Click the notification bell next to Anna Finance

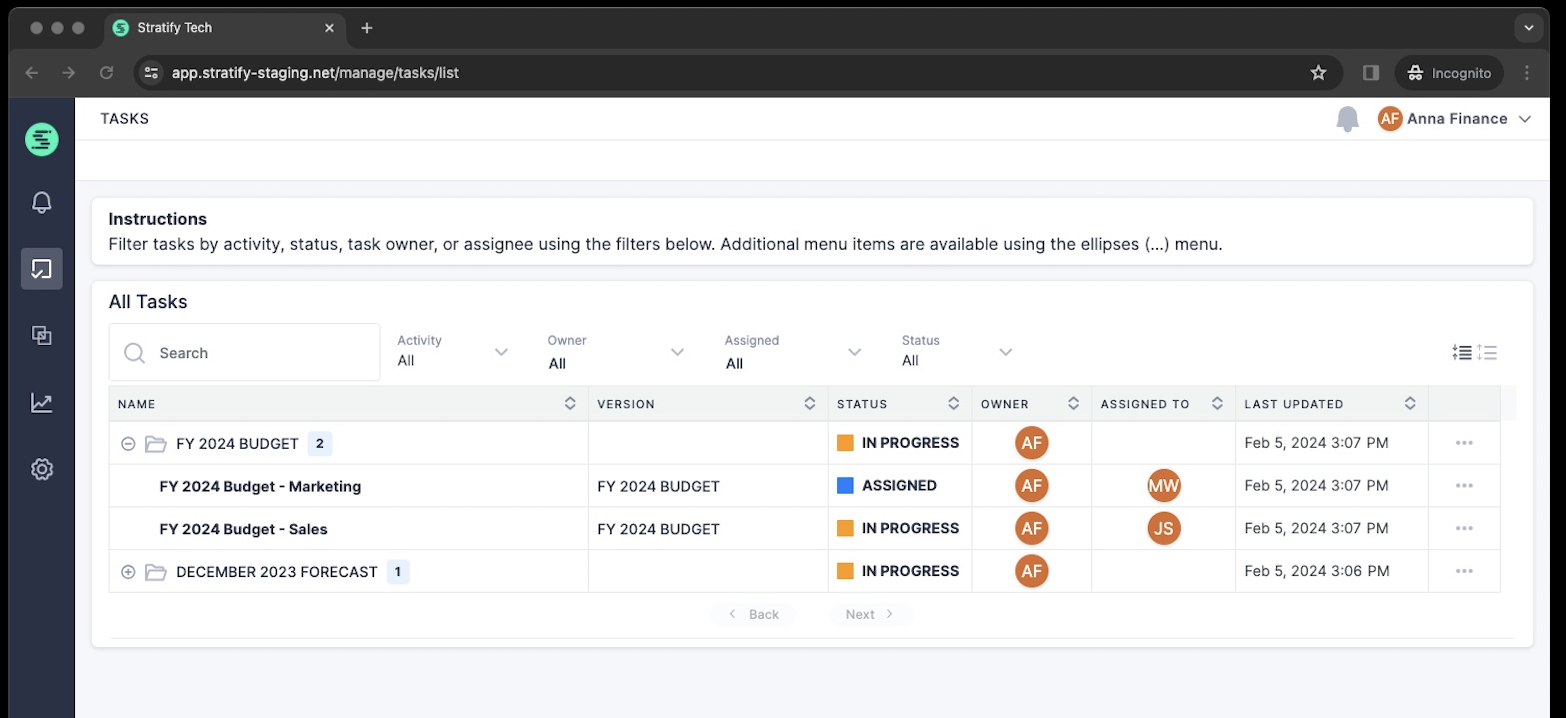[1346, 118]
